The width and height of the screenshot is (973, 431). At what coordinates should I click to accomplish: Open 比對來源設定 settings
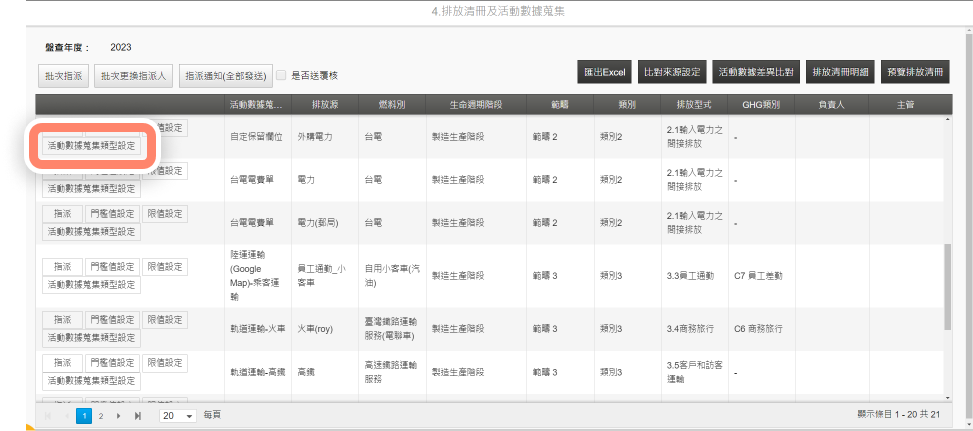click(671, 73)
